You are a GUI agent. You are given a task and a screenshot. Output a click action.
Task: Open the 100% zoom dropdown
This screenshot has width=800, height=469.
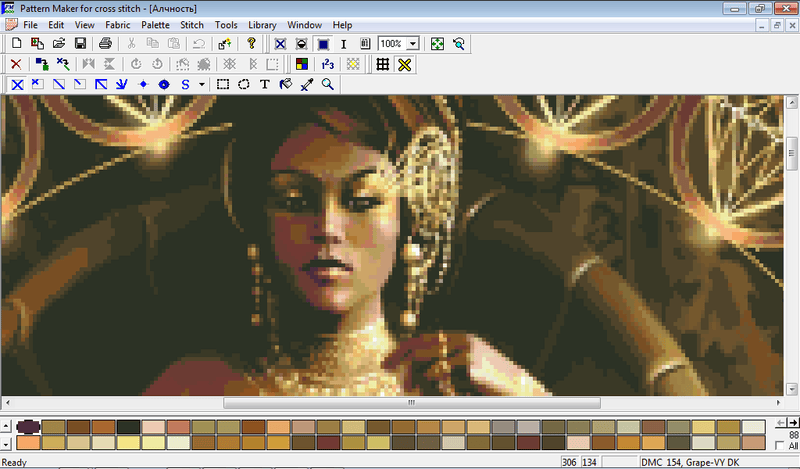413,44
